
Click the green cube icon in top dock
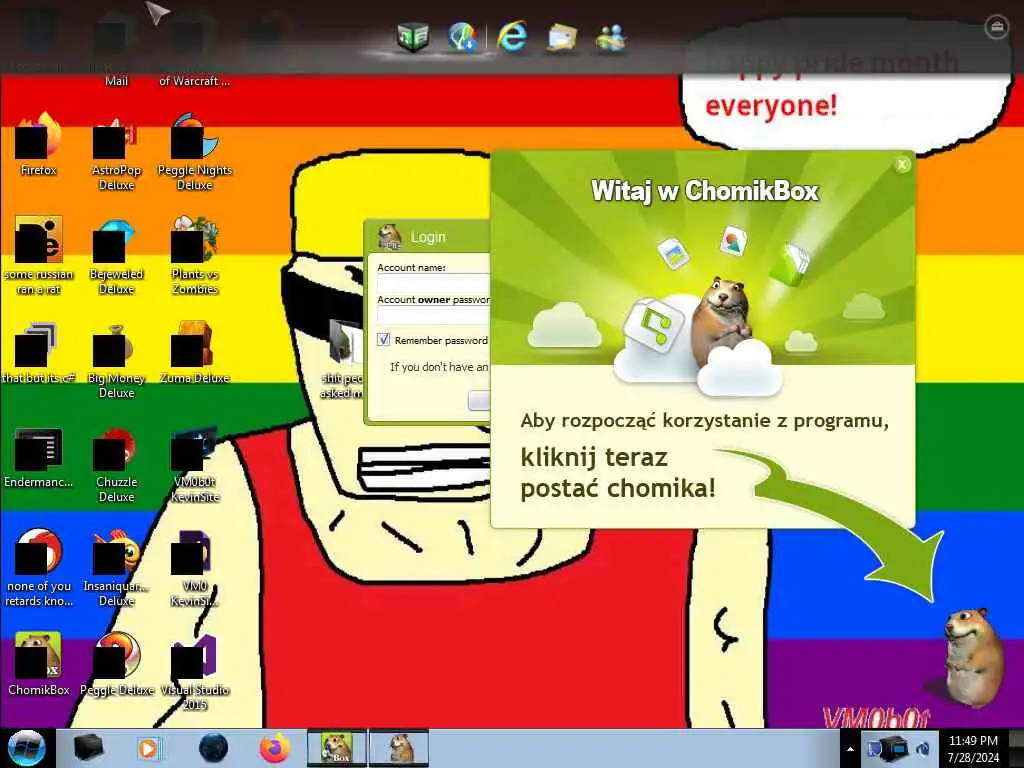pyautogui.click(x=413, y=37)
